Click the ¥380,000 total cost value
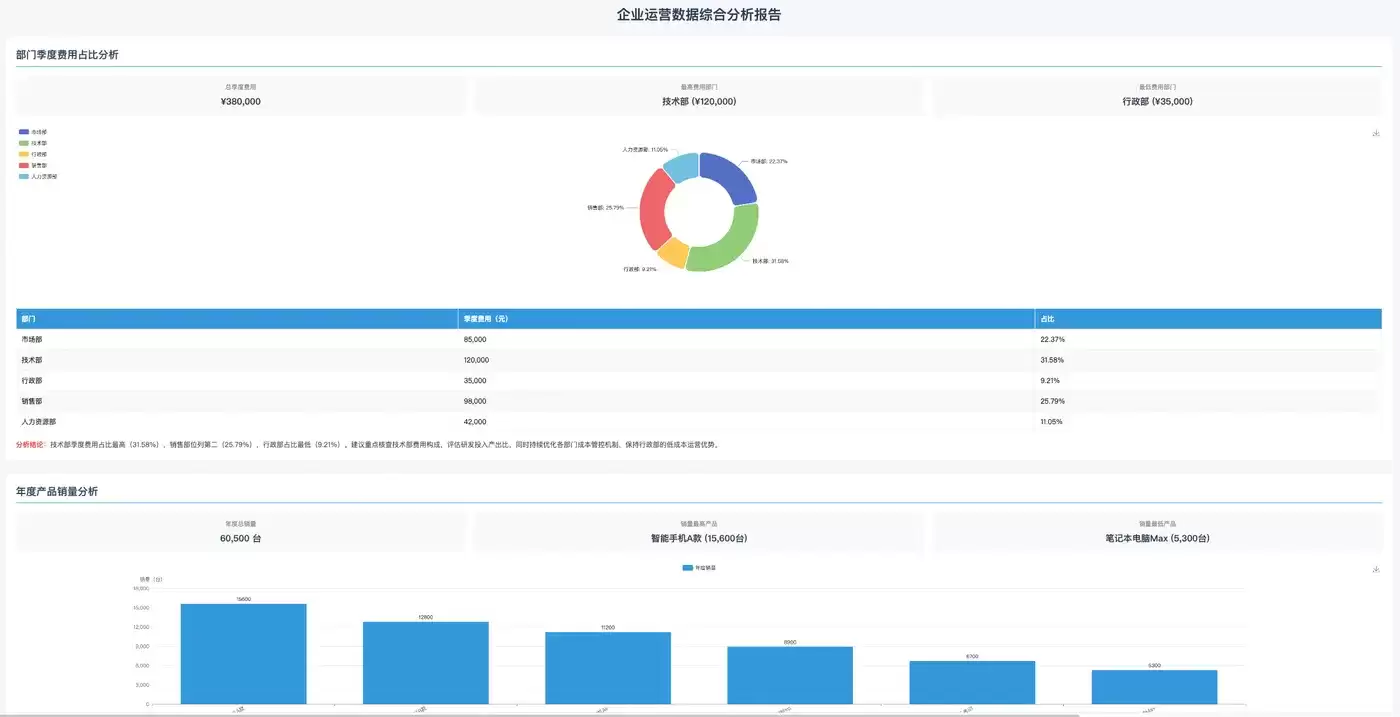 240,102
